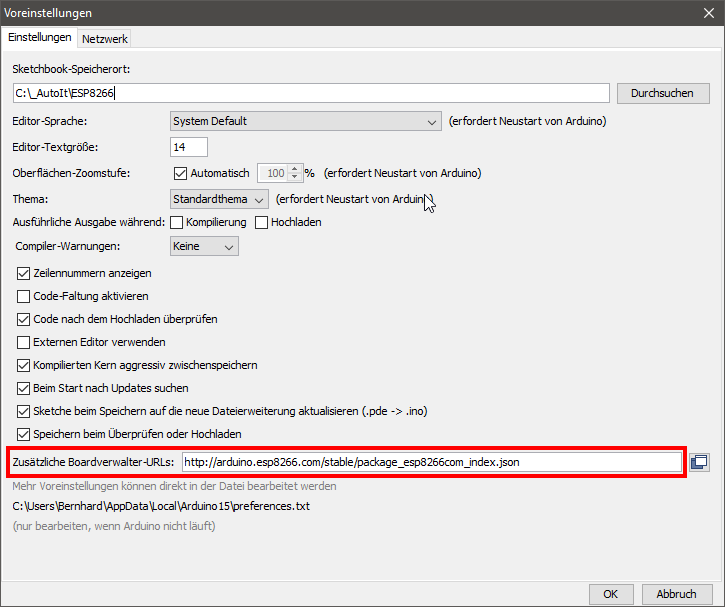Open the Compiler-Warnungen dropdown

pos(204,246)
